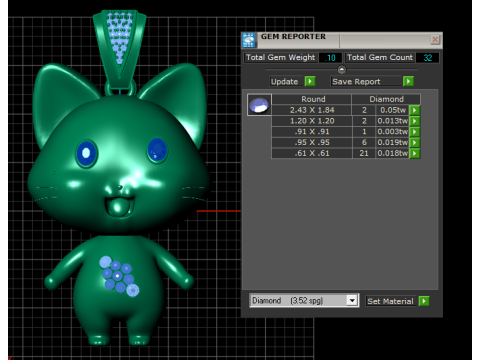Click the 0.018tw weight cell

(393, 153)
